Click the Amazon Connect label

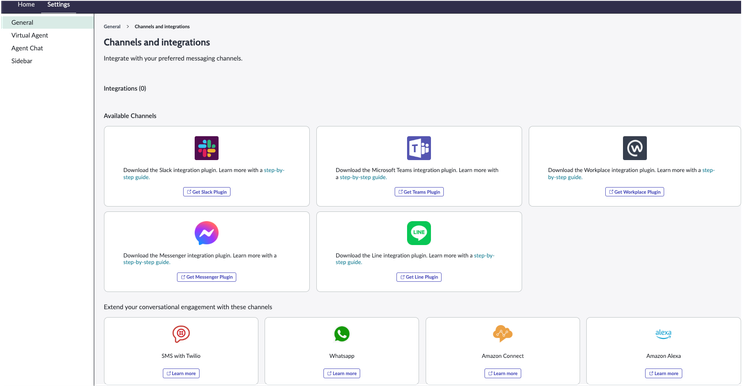coord(503,356)
